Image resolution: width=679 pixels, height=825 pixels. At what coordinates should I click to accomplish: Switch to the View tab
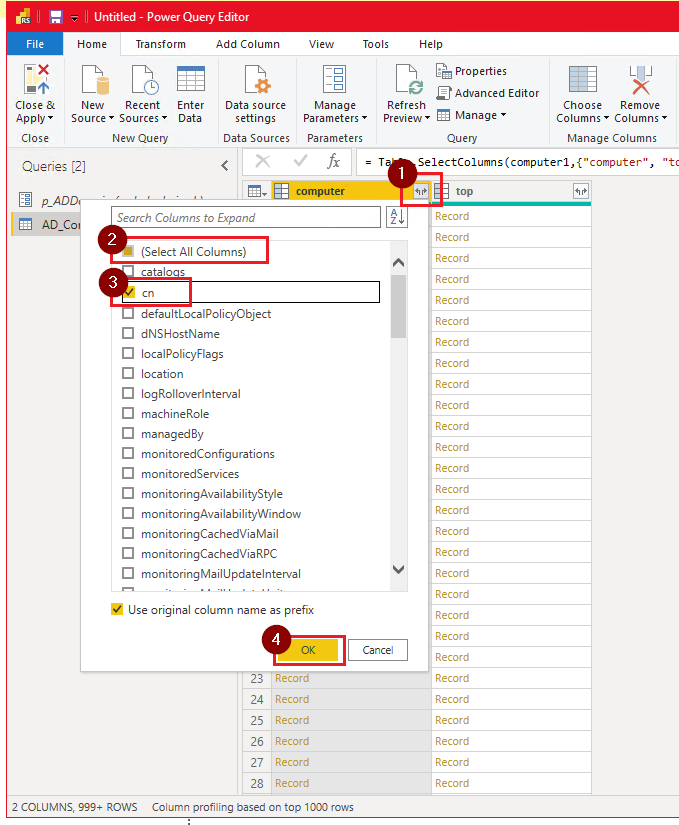point(321,44)
